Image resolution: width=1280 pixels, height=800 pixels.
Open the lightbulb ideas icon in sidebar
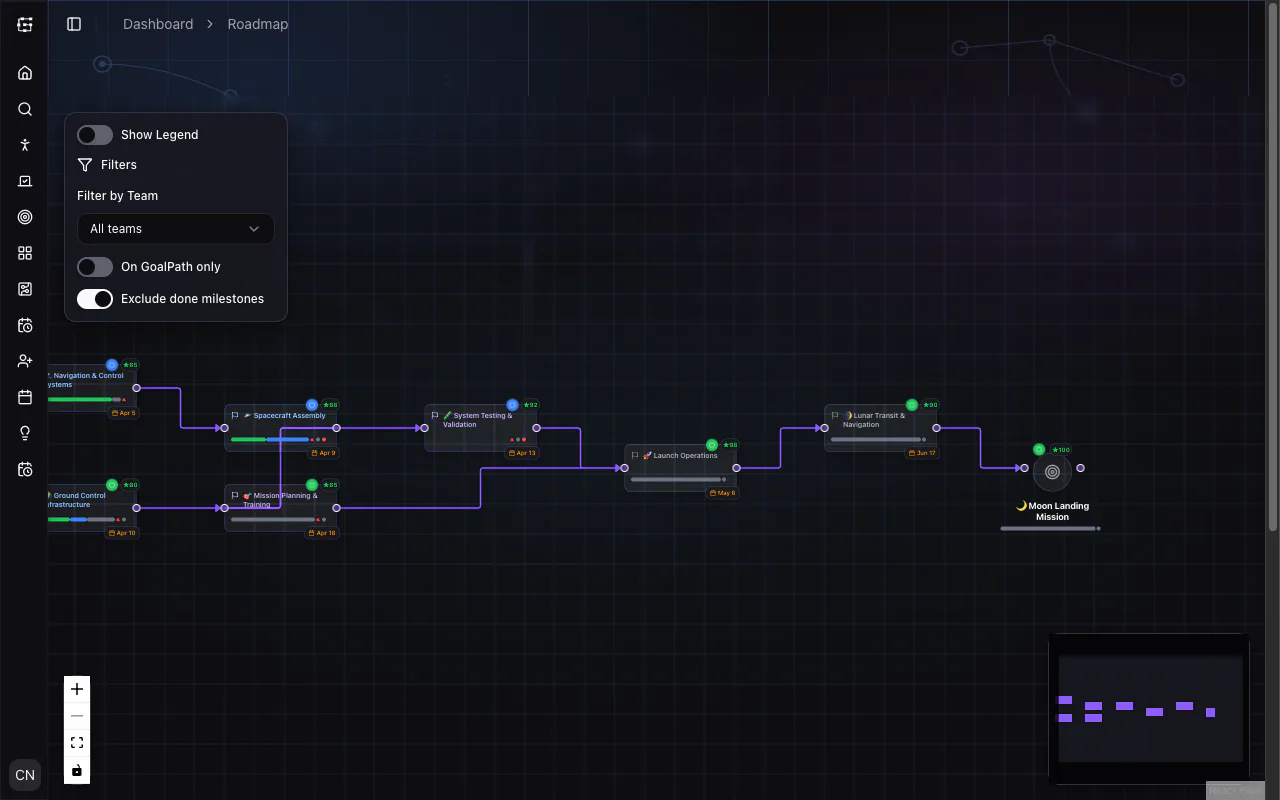25,433
